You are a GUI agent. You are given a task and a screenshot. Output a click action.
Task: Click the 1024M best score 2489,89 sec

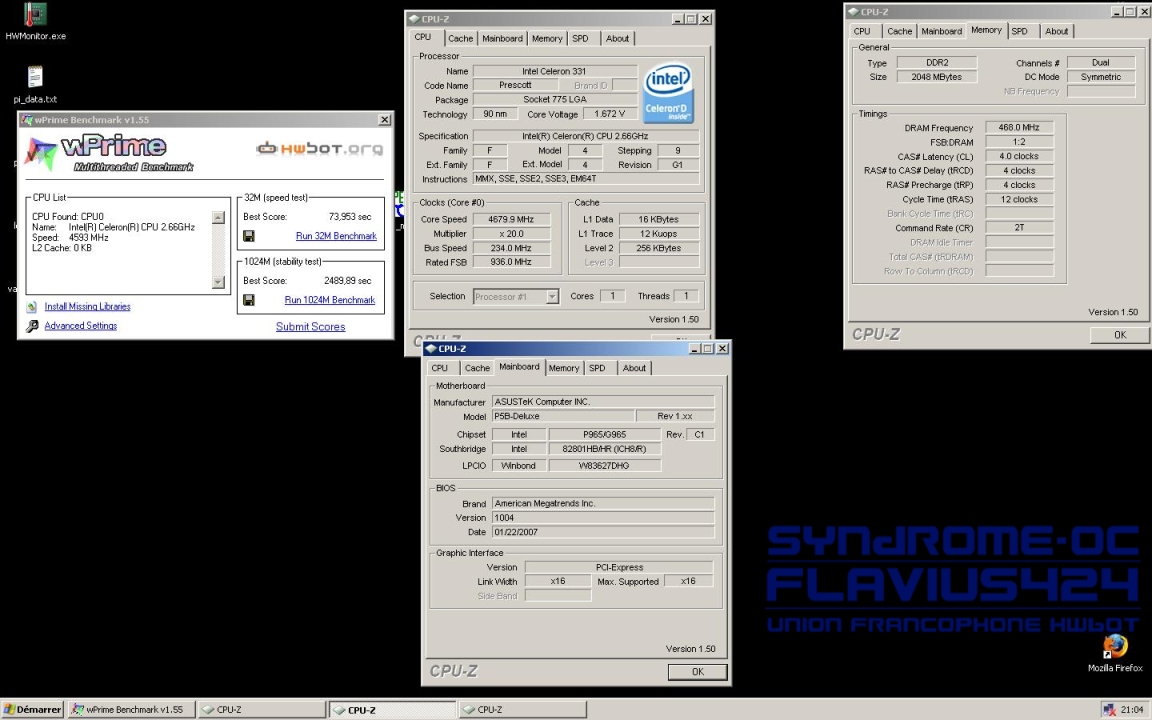[x=348, y=281]
